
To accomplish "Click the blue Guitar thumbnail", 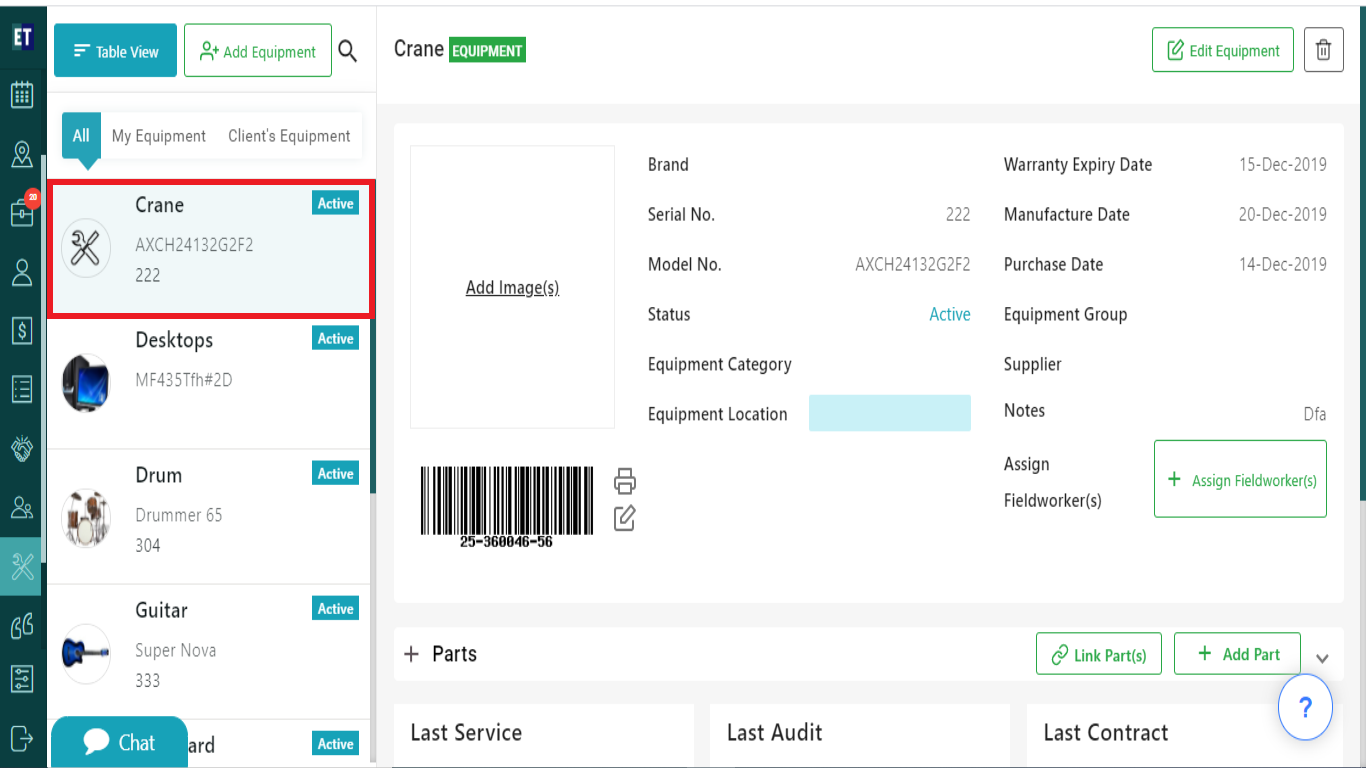I will point(85,653).
